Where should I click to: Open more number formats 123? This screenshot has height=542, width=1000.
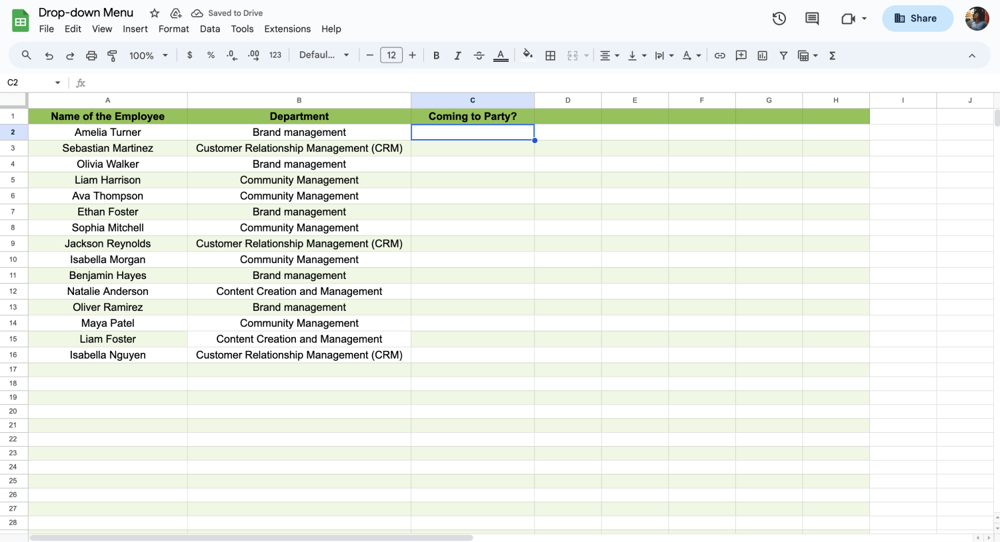[x=275, y=55]
